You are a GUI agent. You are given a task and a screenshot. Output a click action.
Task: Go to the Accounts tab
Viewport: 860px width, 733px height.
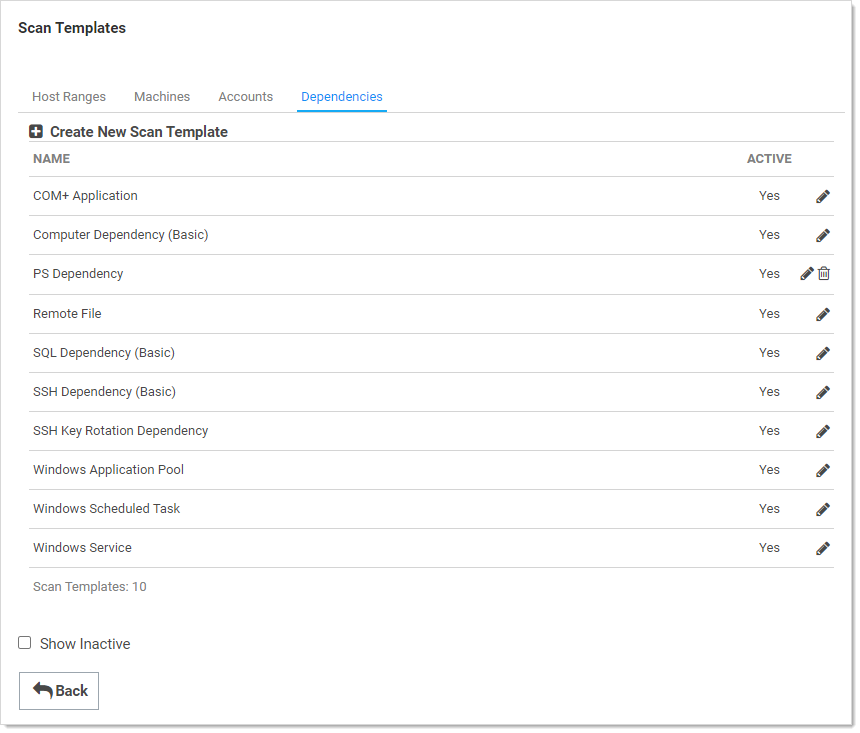245,97
